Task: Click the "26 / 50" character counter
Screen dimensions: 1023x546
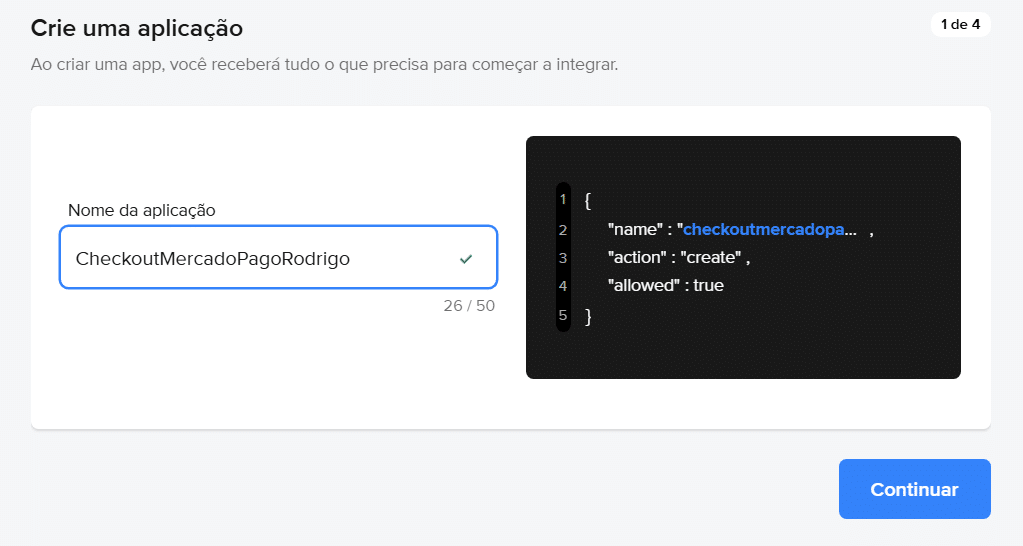Action: pyautogui.click(x=469, y=305)
